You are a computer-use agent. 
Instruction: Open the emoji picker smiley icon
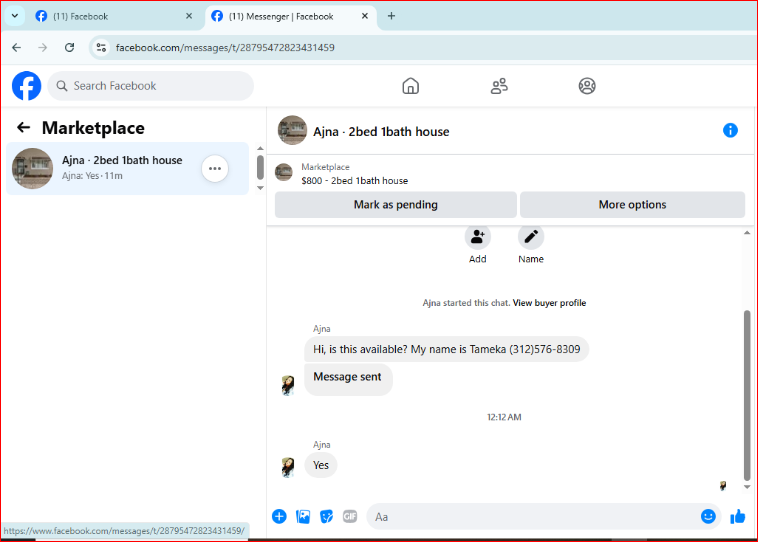[708, 516]
